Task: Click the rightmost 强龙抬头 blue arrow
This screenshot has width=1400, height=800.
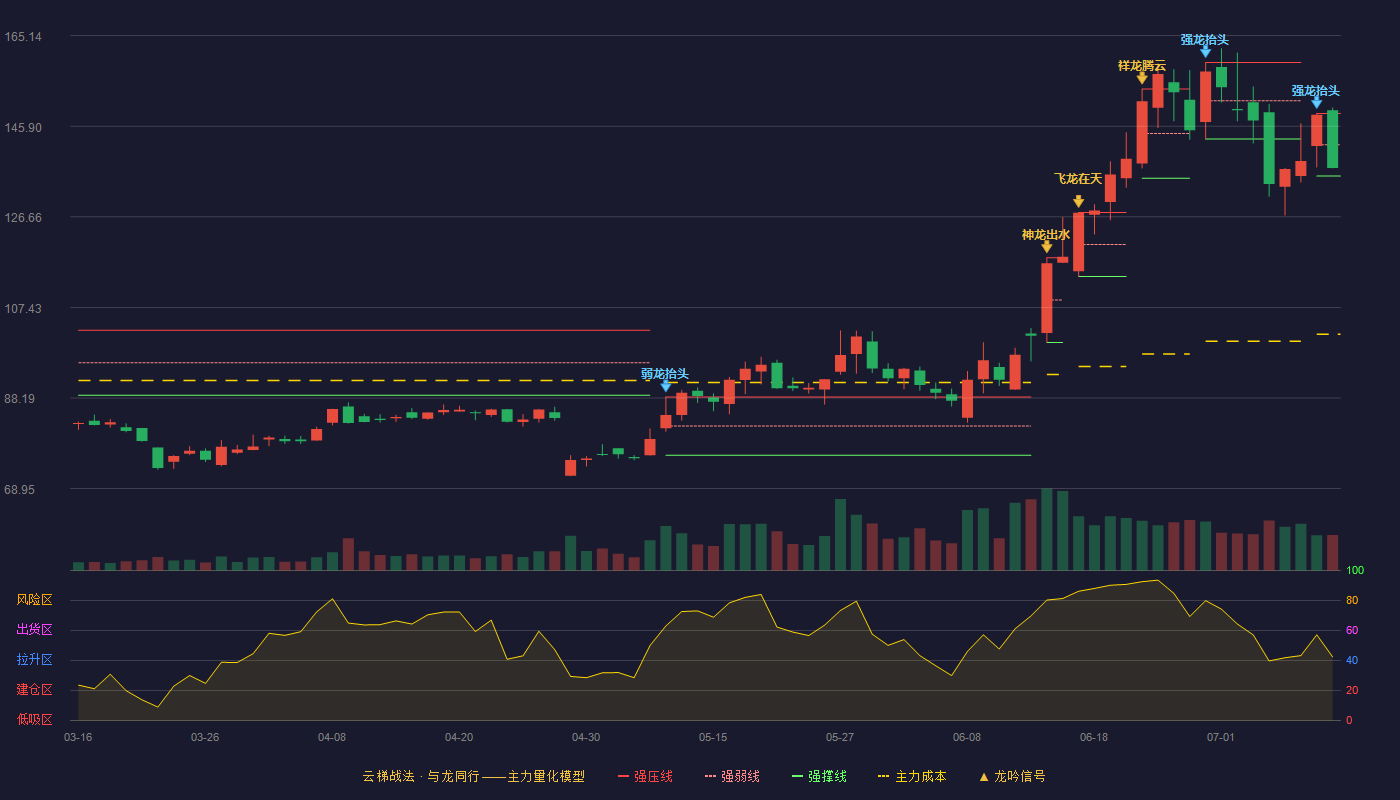Action: pyautogui.click(x=1316, y=102)
